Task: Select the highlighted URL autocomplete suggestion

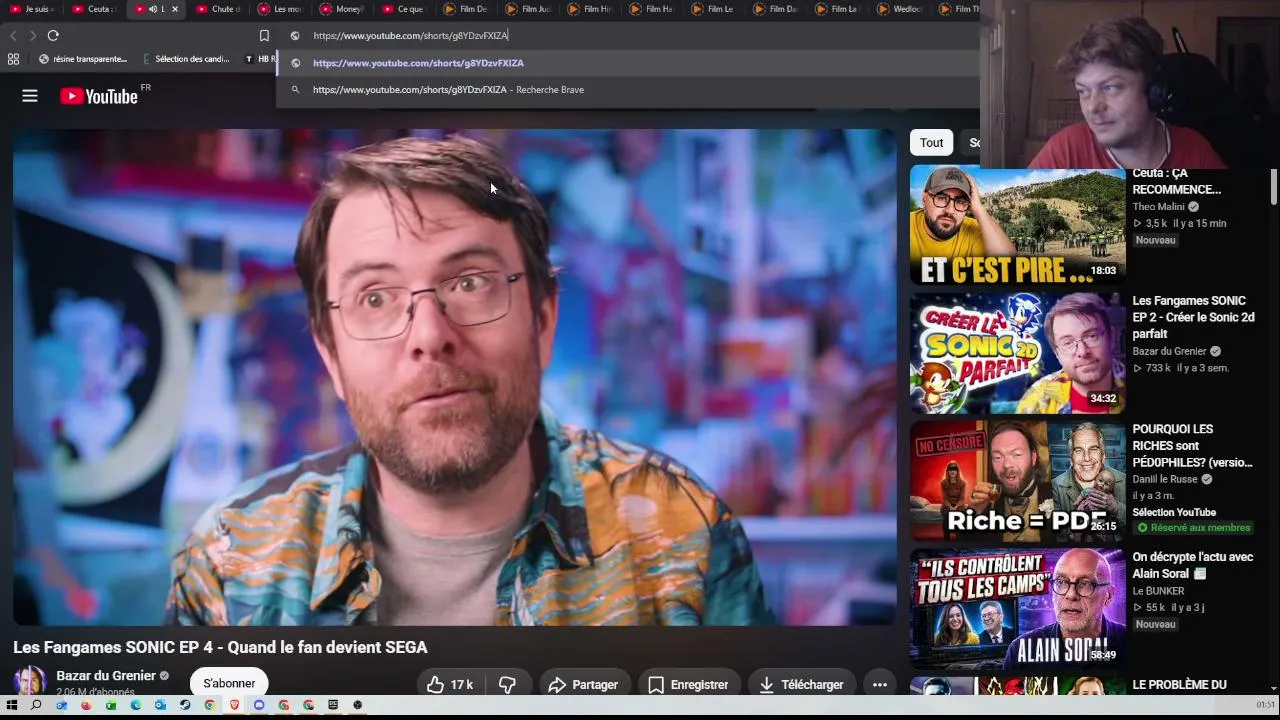Action: (628, 63)
